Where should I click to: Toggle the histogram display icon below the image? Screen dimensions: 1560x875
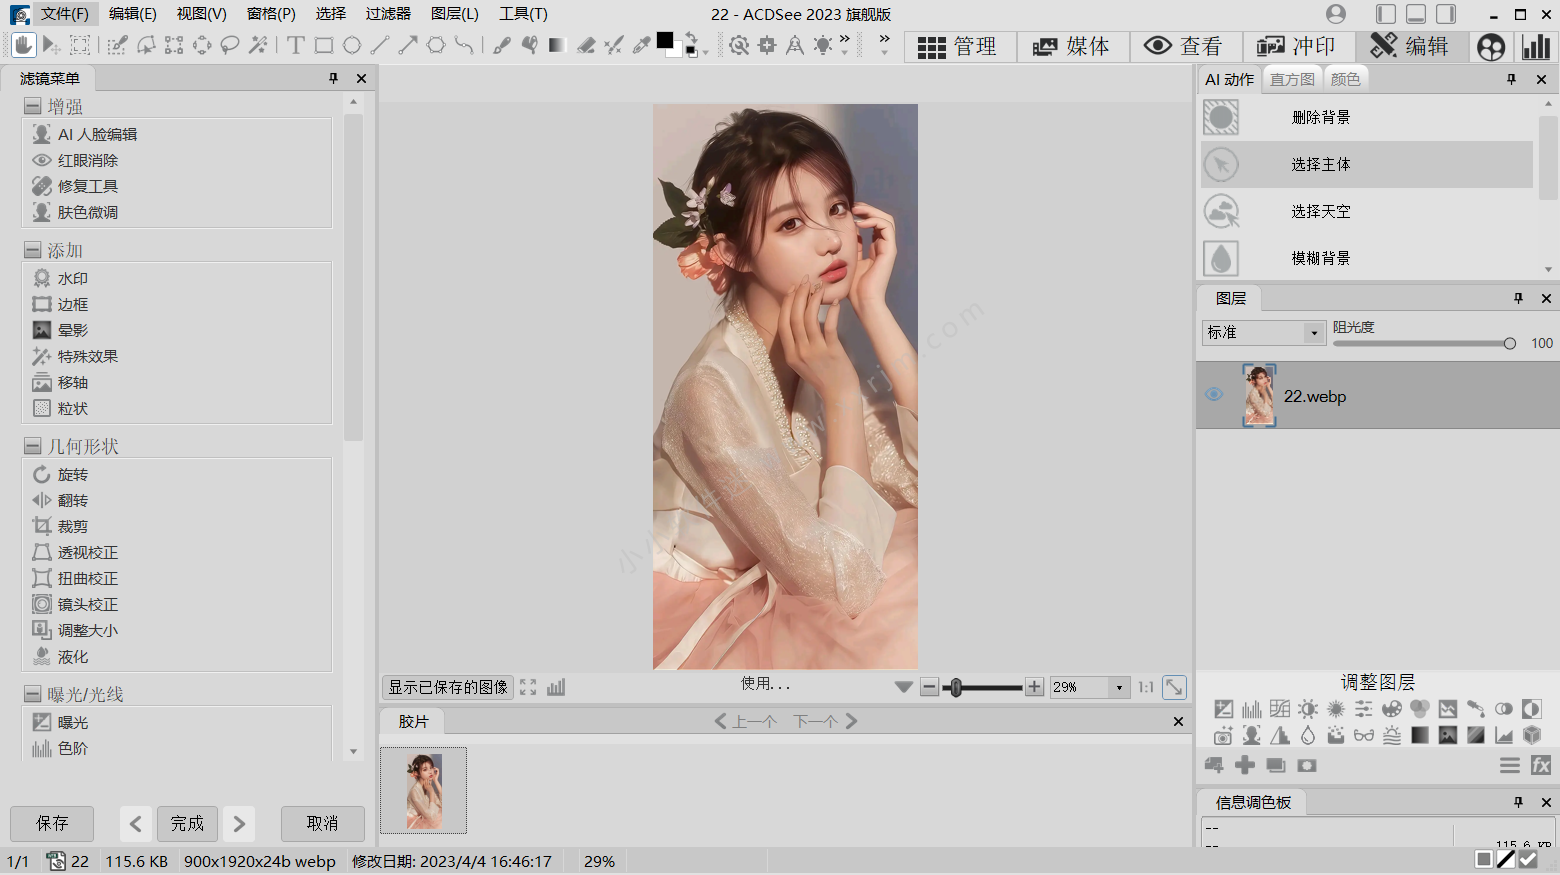(556, 687)
